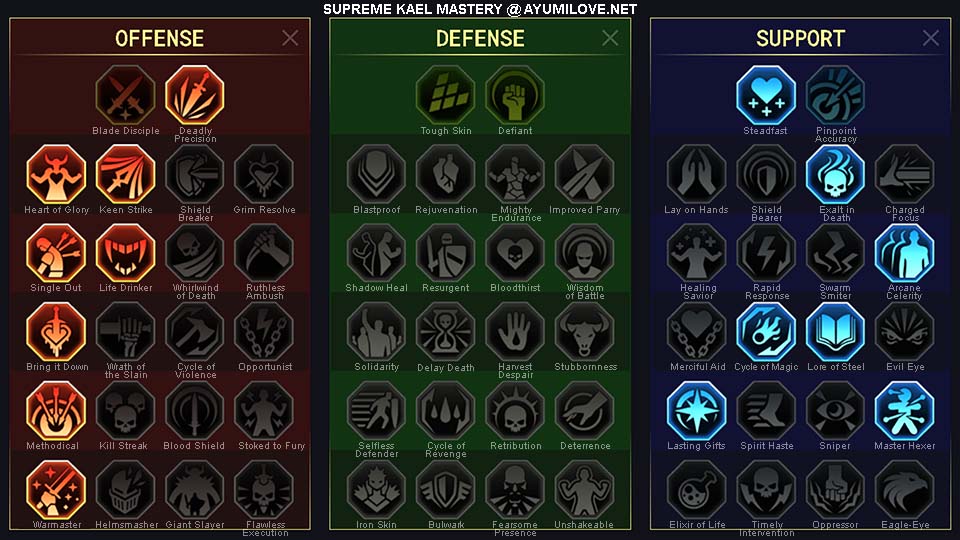Select the Giant Slayer mastery icon
Image resolution: width=960 pixels, height=540 pixels.
pyautogui.click(x=195, y=490)
